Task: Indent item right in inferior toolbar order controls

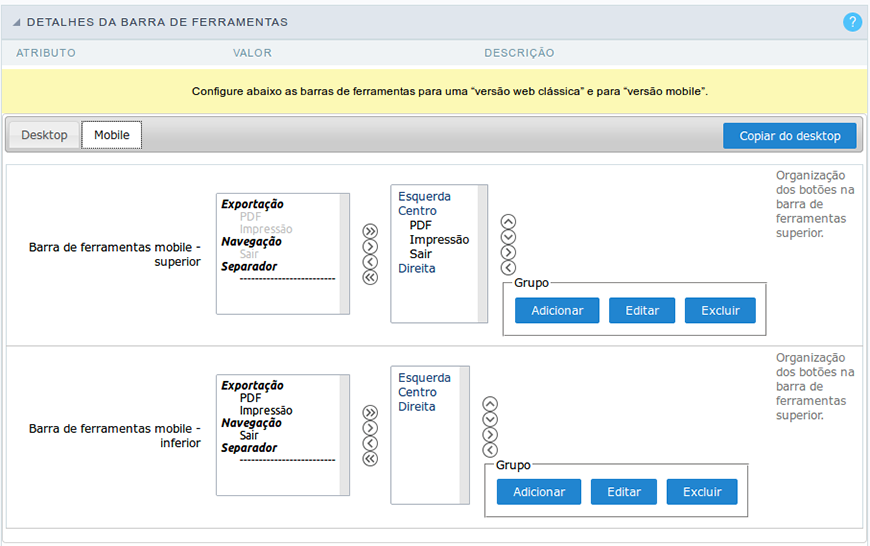Action: point(490,434)
